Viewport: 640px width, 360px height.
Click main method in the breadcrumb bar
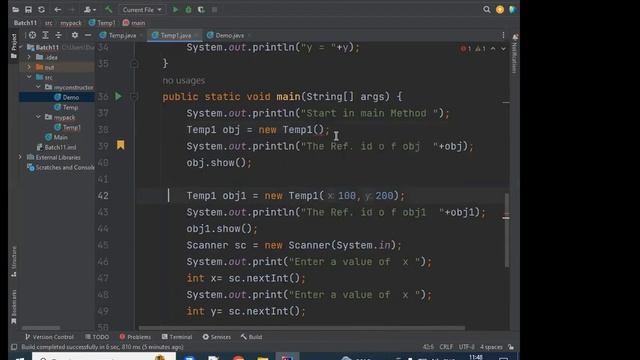134,23
